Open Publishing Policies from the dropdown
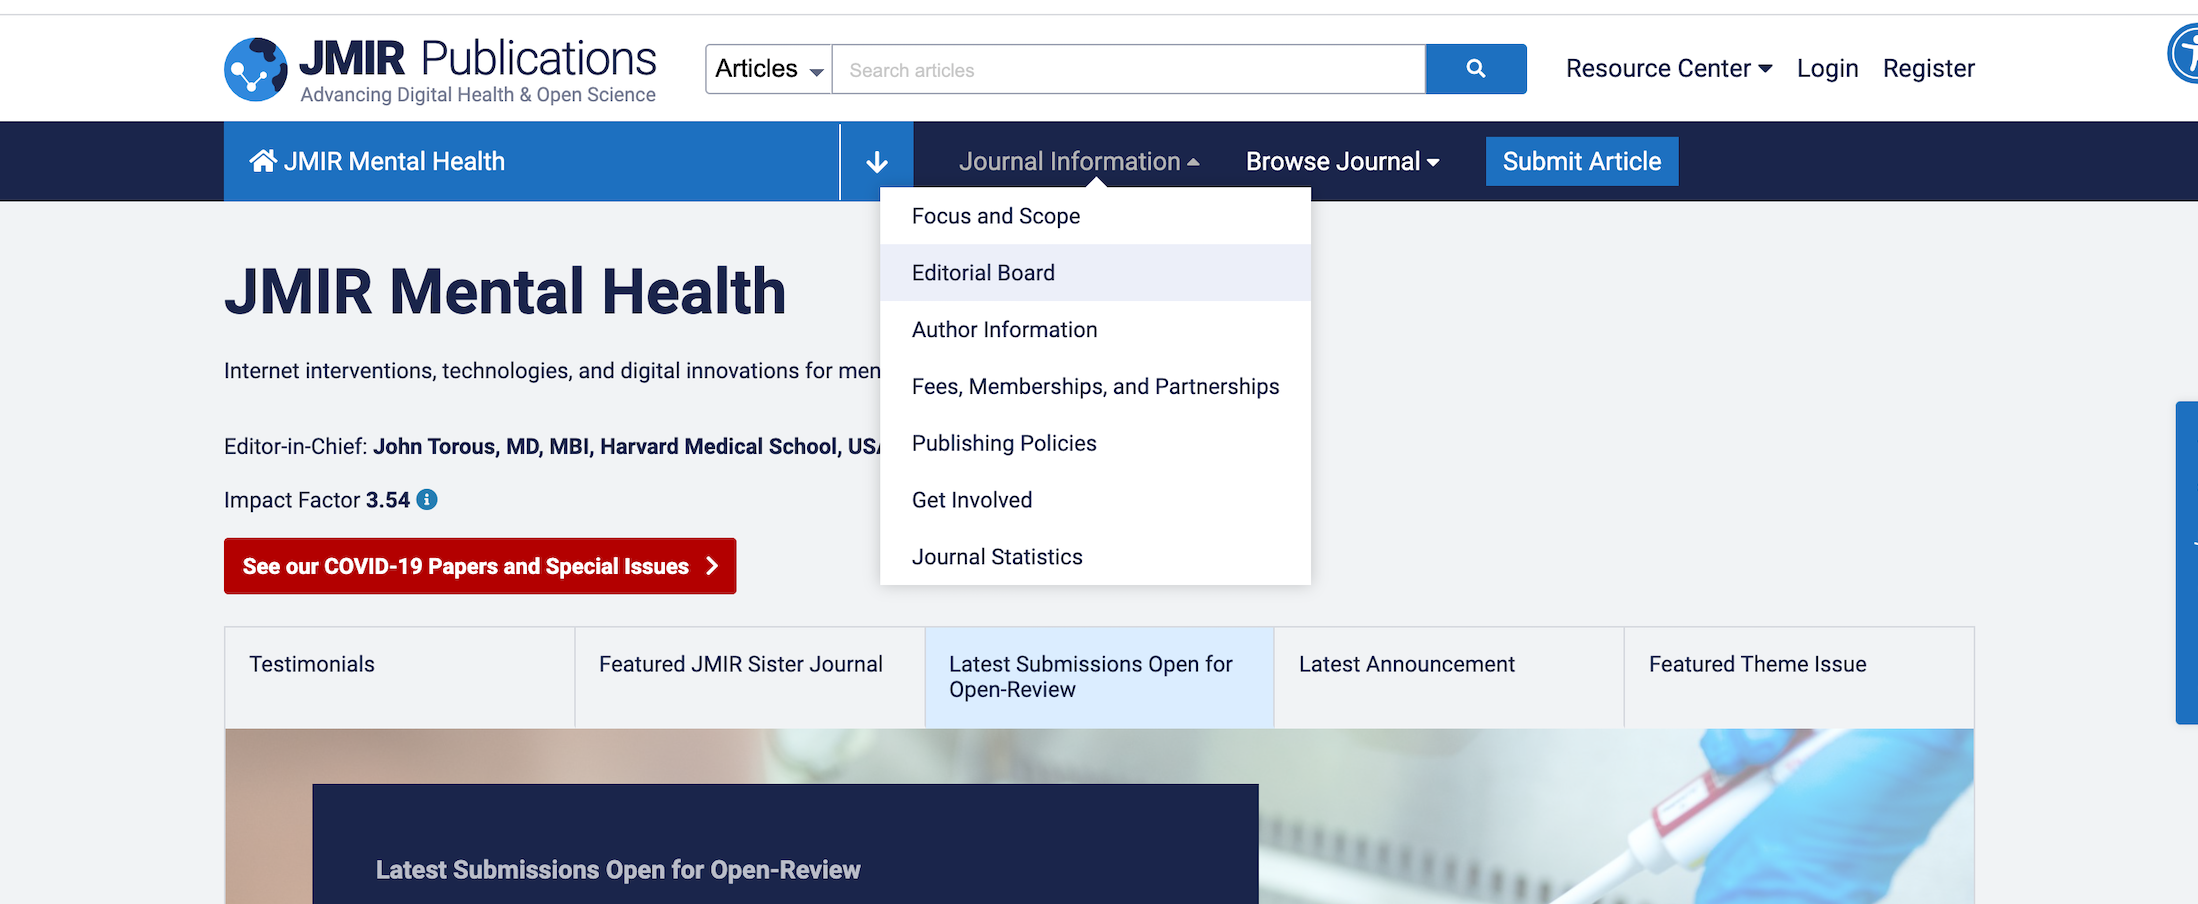The image size is (2198, 904). [1004, 443]
